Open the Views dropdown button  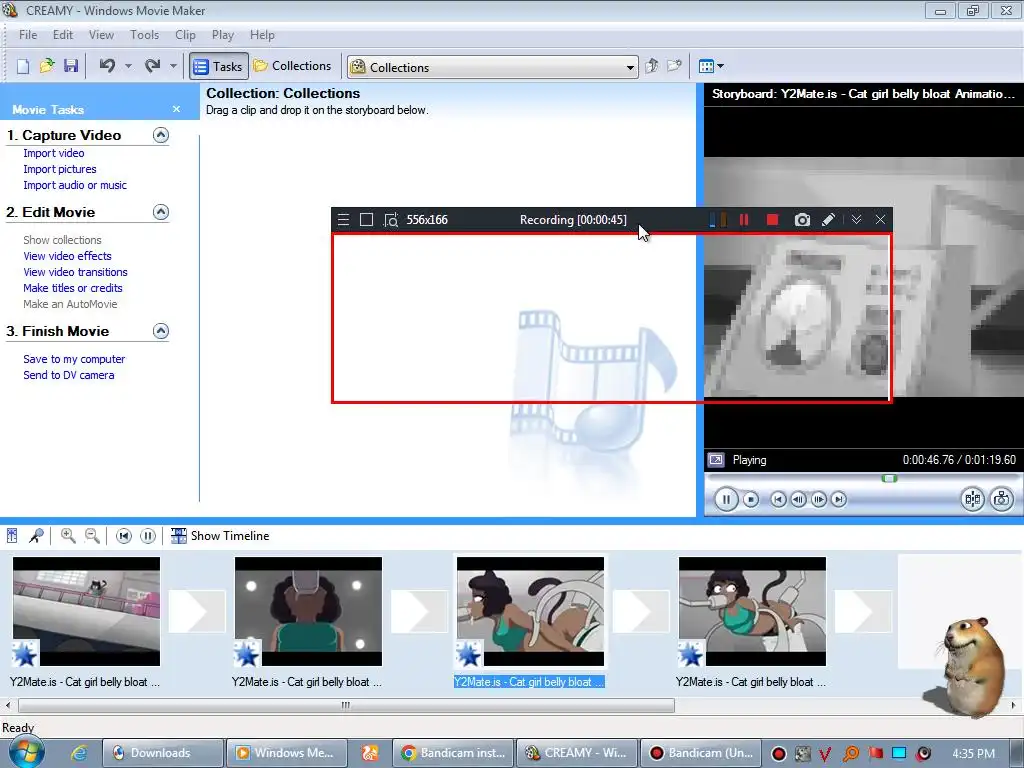(x=711, y=66)
